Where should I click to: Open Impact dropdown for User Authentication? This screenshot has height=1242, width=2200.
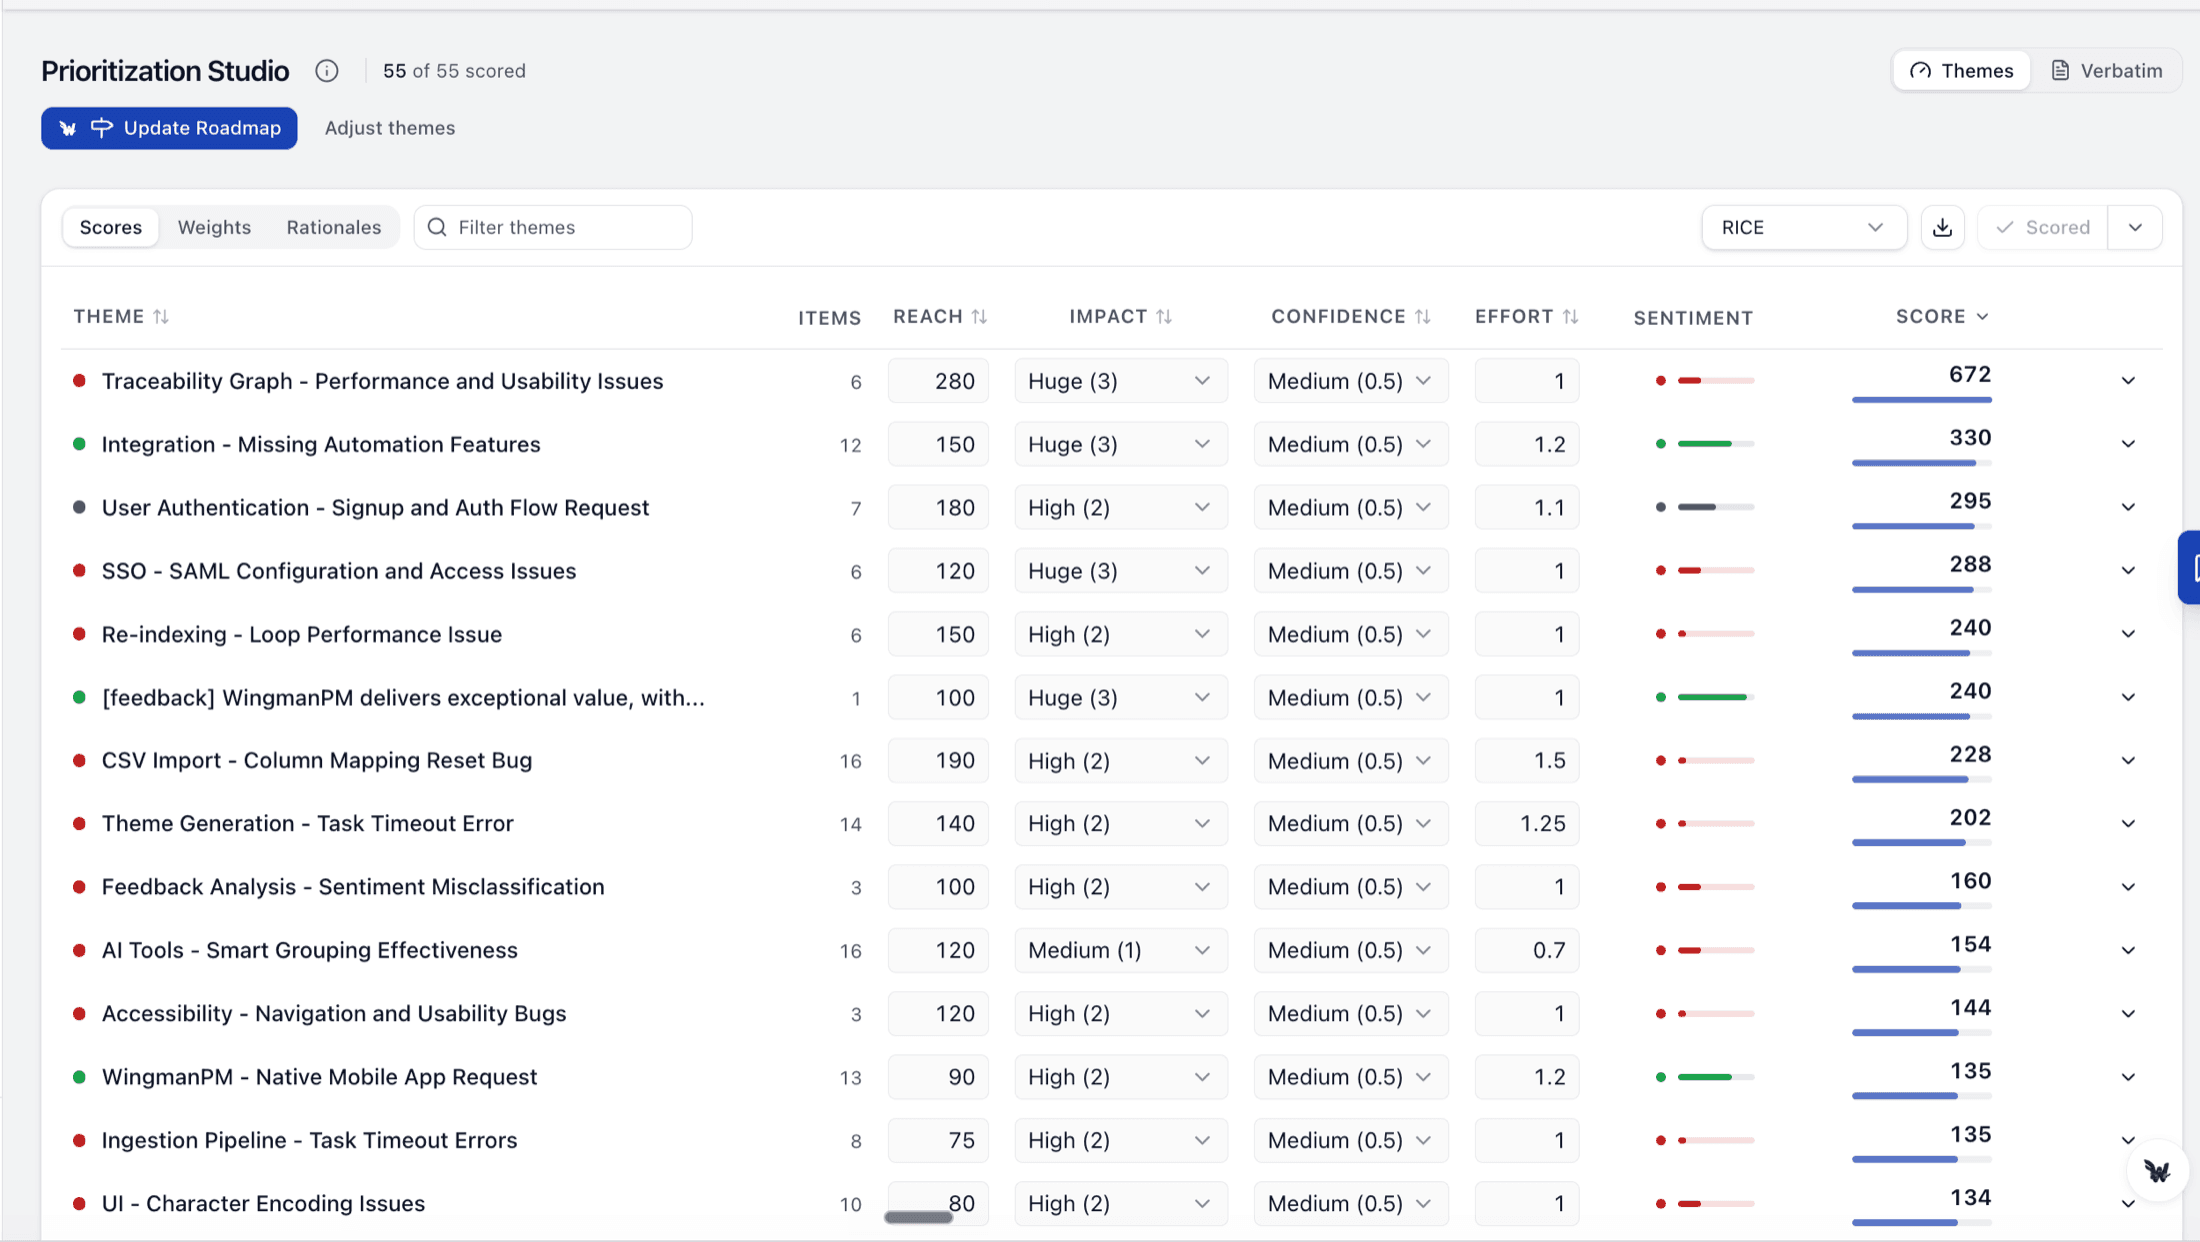tap(1120, 508)
